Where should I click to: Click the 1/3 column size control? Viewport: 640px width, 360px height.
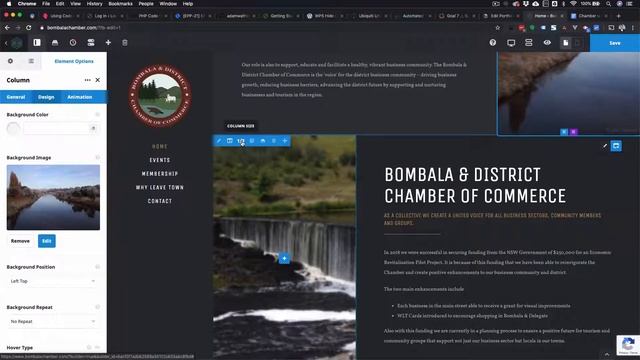(x=241, y=141)
